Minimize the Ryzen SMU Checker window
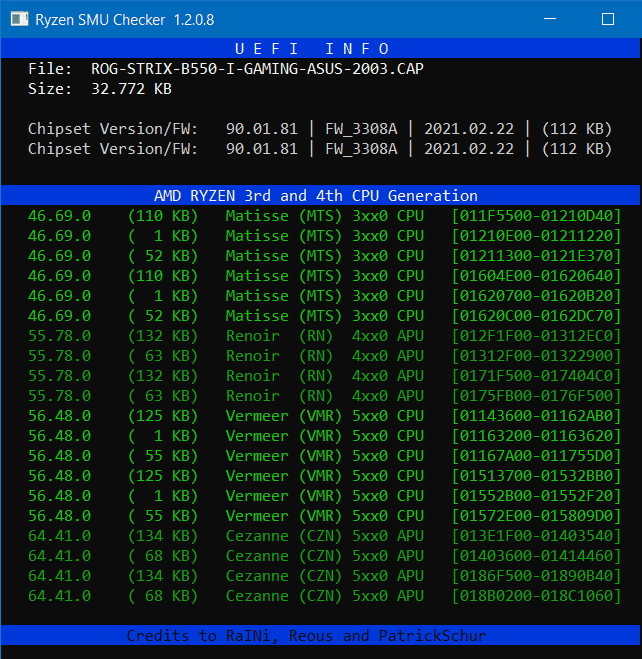The image size is (642, 659). coord(550,19)
